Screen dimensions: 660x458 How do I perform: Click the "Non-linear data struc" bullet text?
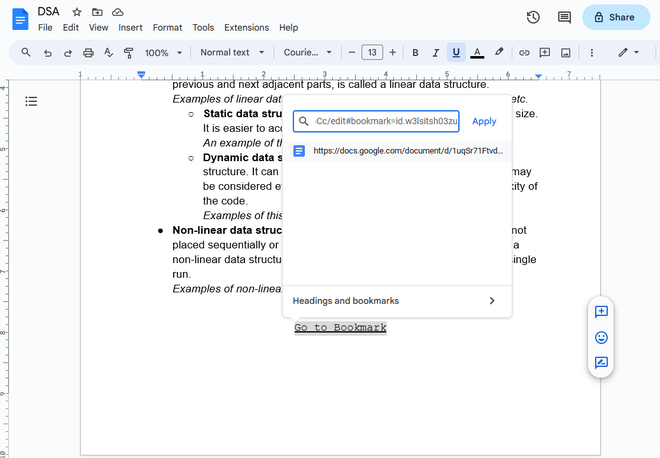coord(227,230)
